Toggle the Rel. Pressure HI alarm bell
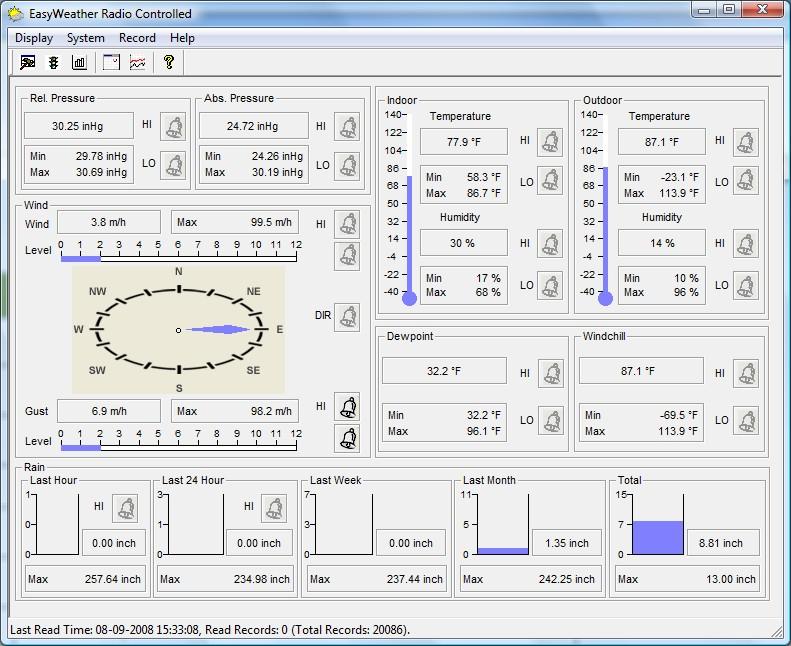 click(x=174, y=126)
